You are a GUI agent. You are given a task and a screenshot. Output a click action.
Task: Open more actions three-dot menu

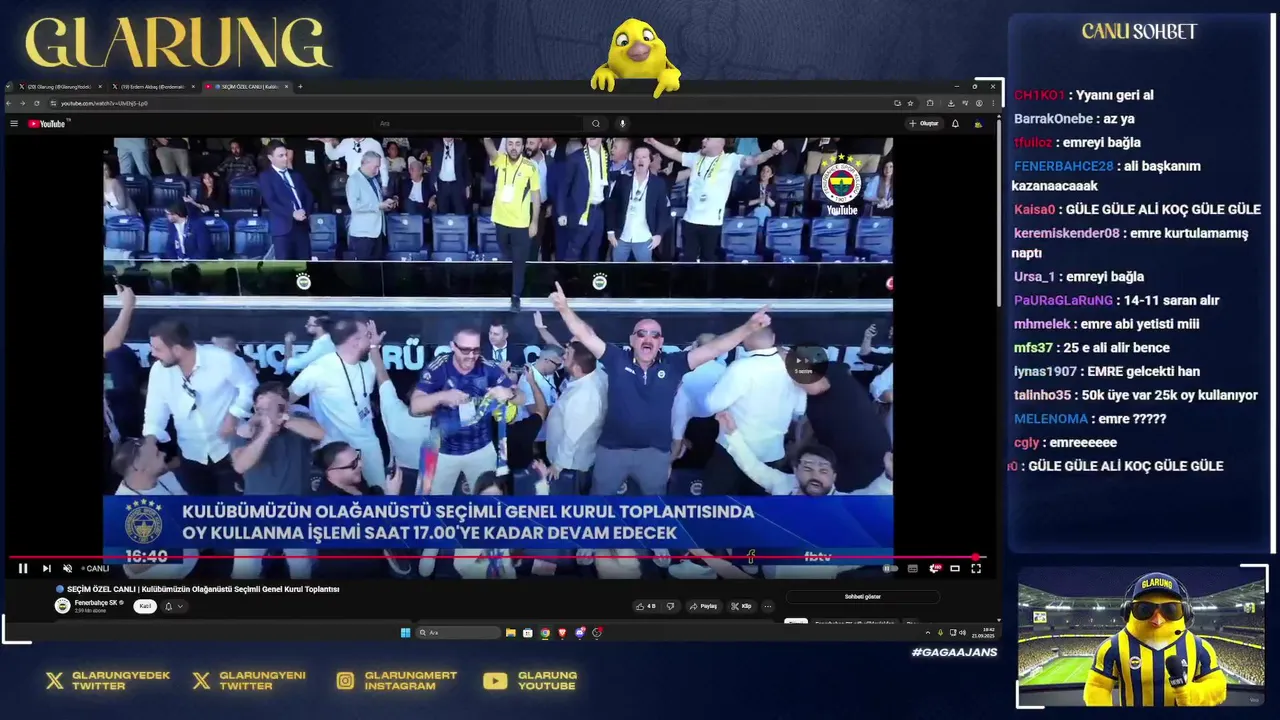767,606
